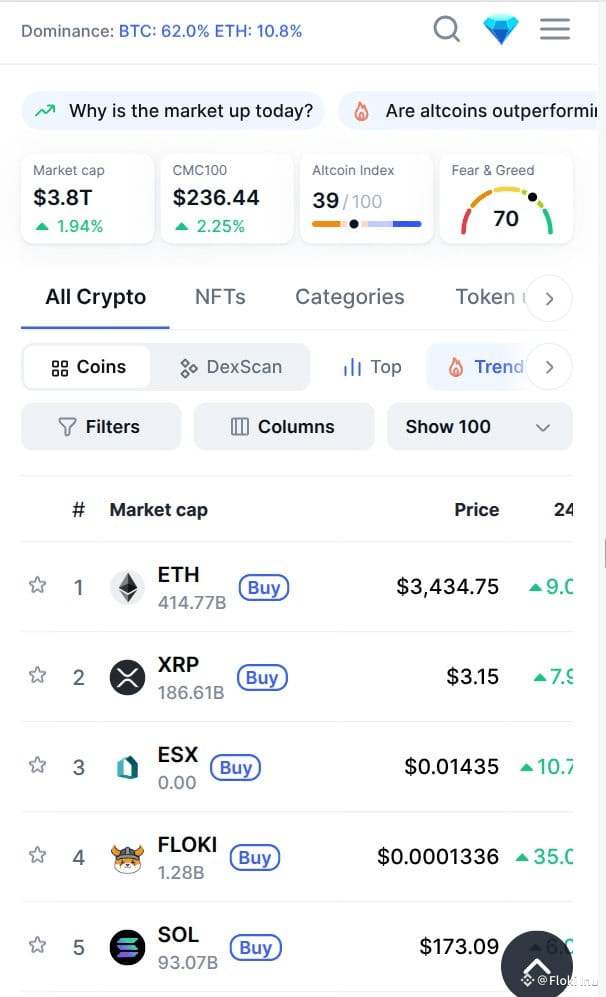Click the XRP coin logo

(128, 677)
